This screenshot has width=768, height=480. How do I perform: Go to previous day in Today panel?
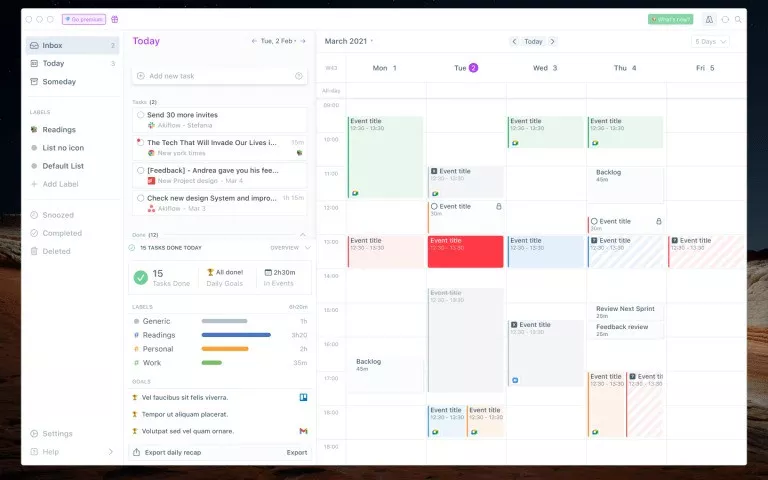(x=254, y=41)
